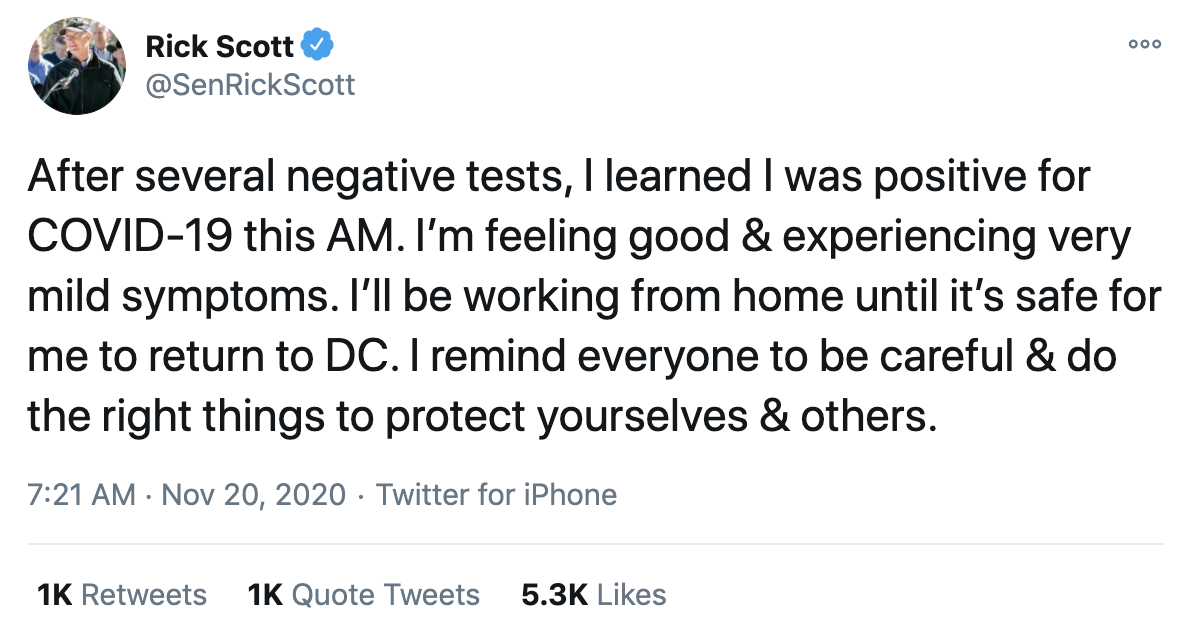
Task: Open the Rick Scott display name link
Action: [x=220, y=46]
